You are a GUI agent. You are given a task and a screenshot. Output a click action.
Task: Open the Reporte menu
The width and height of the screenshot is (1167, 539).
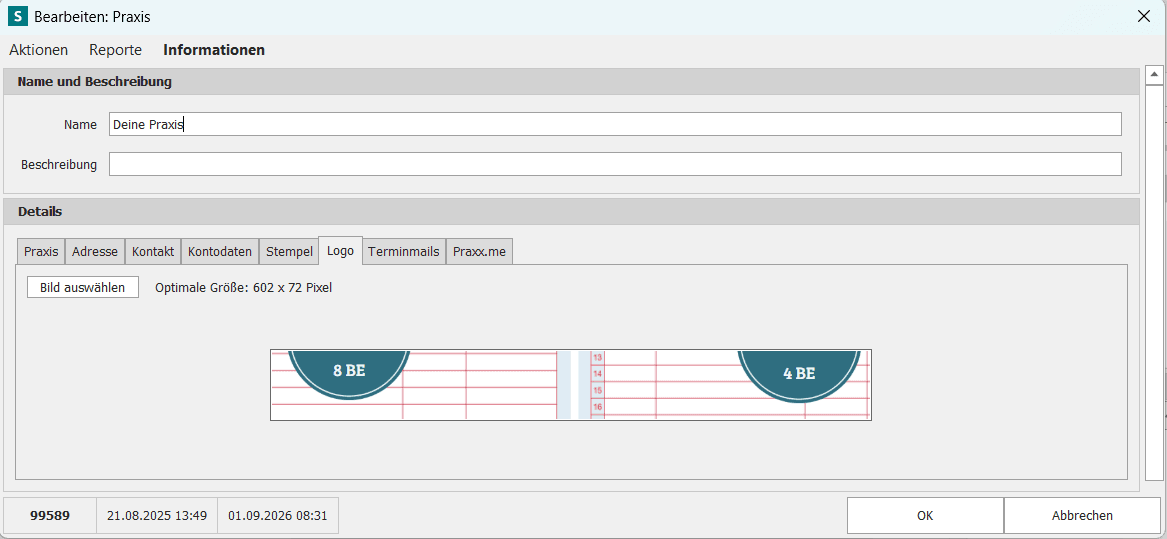[x=115, y=50]
